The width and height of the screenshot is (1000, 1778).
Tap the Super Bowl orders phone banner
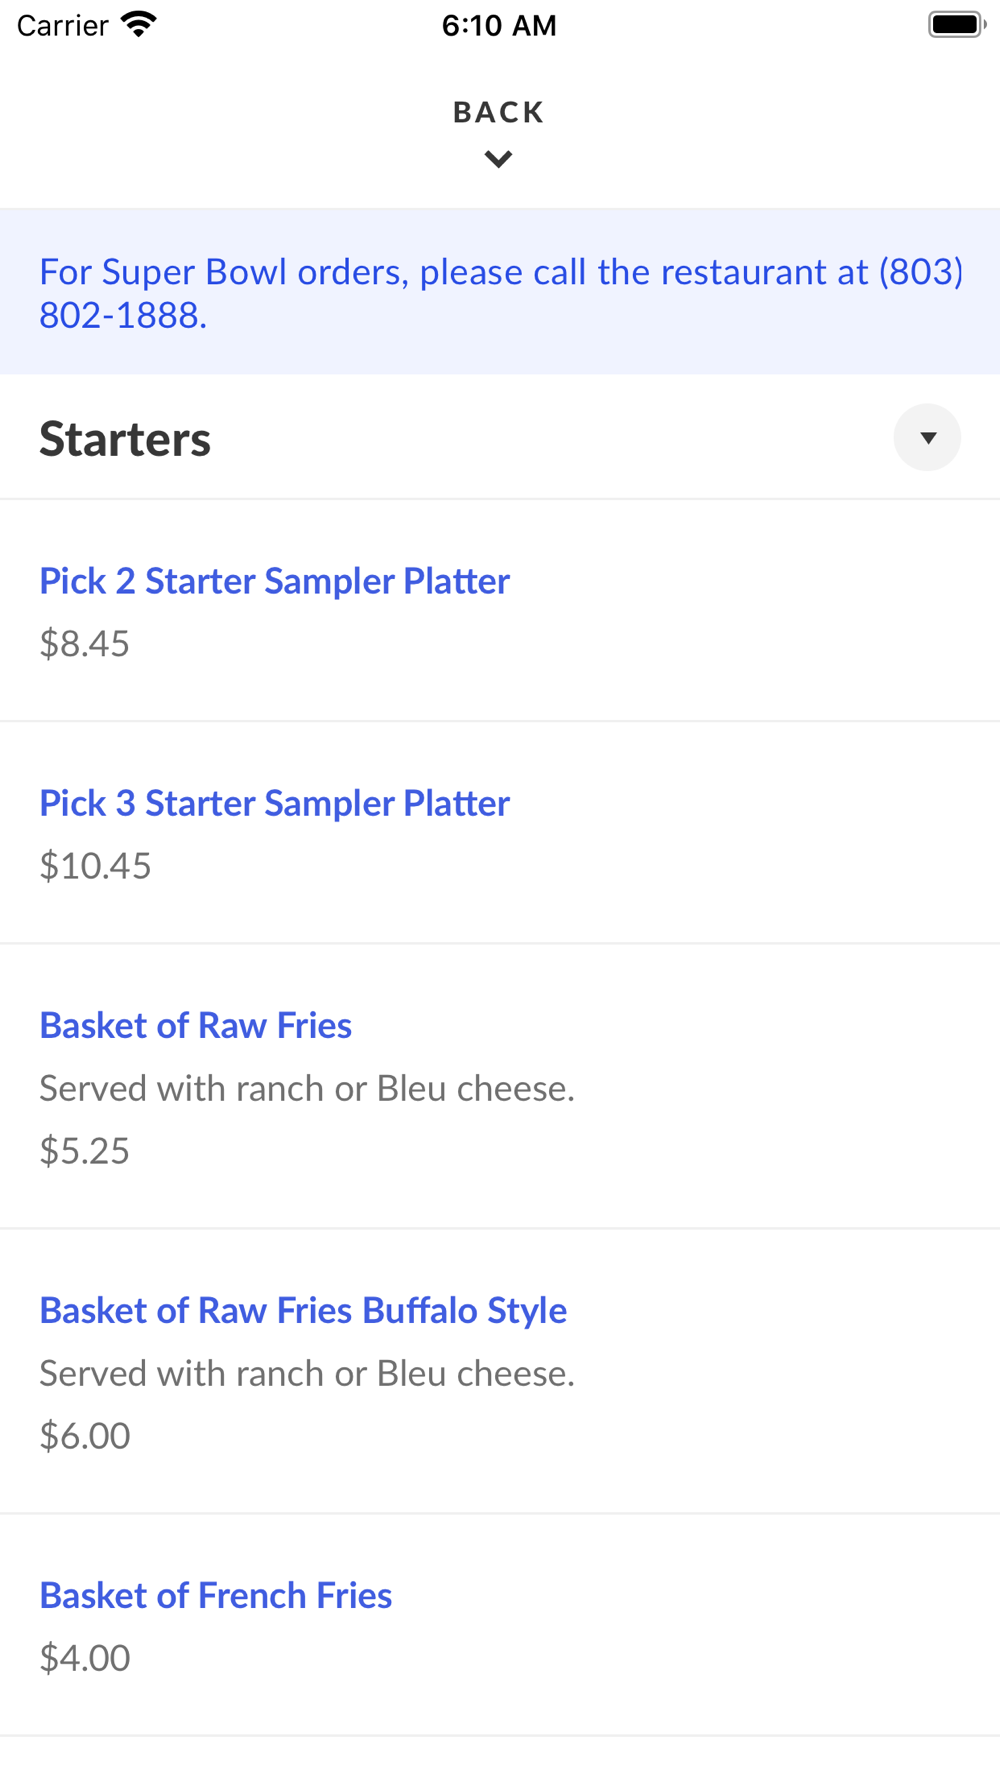500,292
